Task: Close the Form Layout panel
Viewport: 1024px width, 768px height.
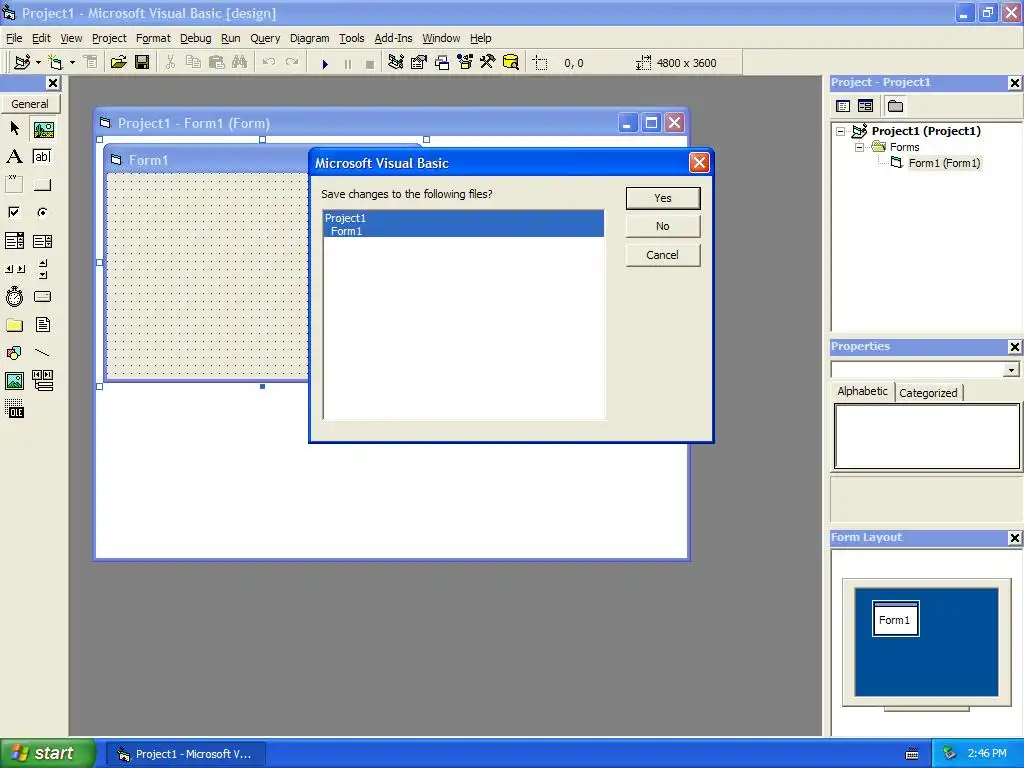Action: click(1014, 537)
